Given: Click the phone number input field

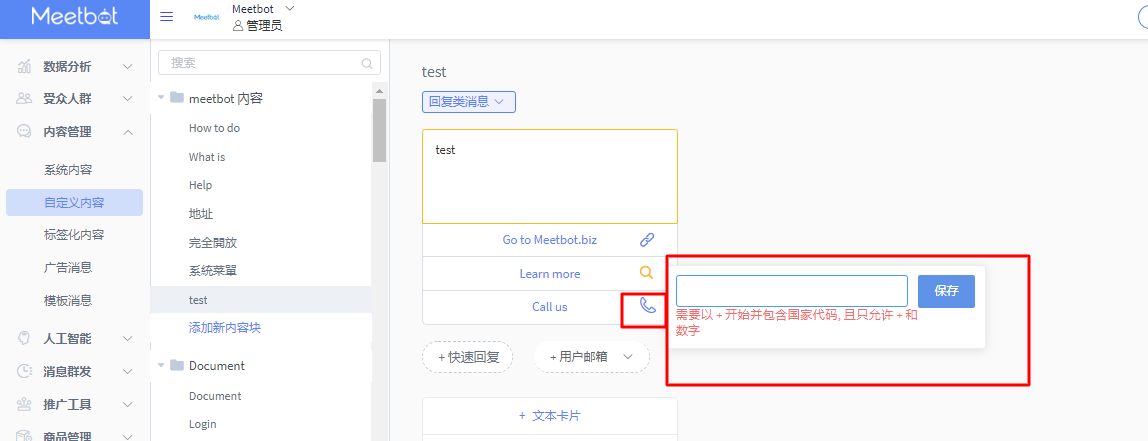Looking at the screenshot, I should pyautogui.click(x=791, y=291).
